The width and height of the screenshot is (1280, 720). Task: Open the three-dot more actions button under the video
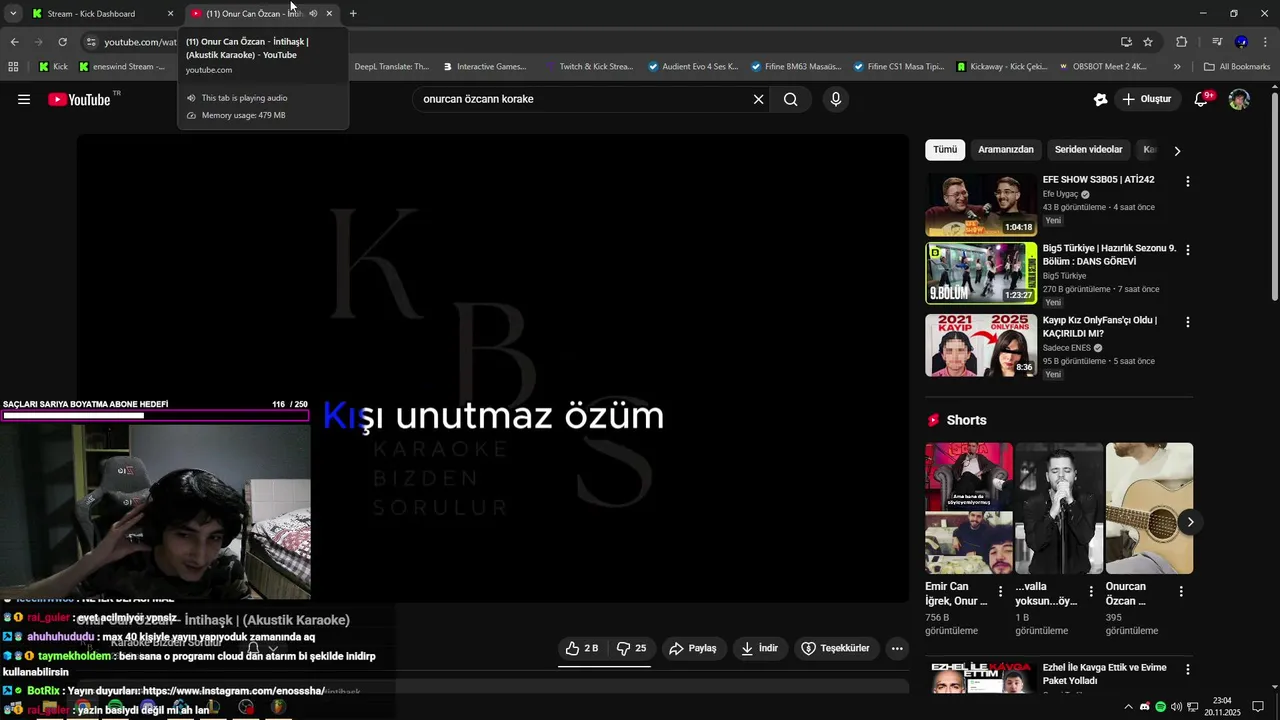click(x=897, y=648)
